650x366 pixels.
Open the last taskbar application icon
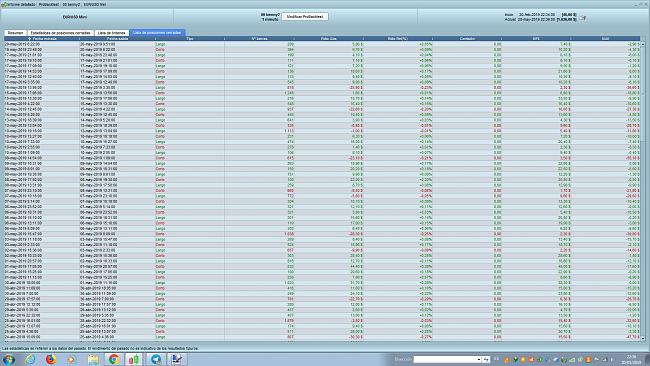tap(177, 359)
